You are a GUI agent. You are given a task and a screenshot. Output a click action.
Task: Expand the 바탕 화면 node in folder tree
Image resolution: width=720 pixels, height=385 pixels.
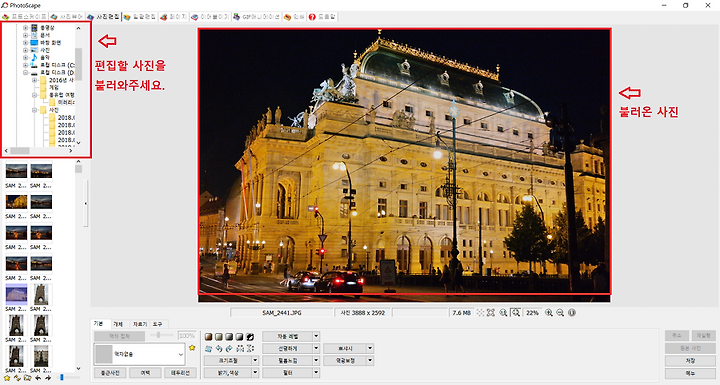click(x=26, y=43)
